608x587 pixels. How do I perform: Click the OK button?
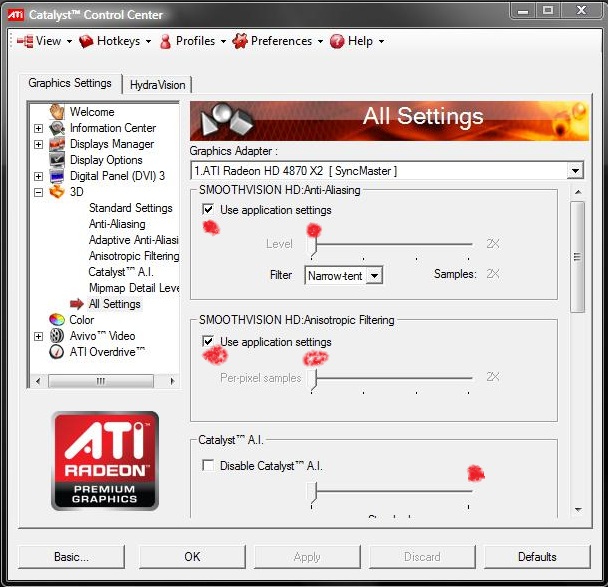coord(192,557)
